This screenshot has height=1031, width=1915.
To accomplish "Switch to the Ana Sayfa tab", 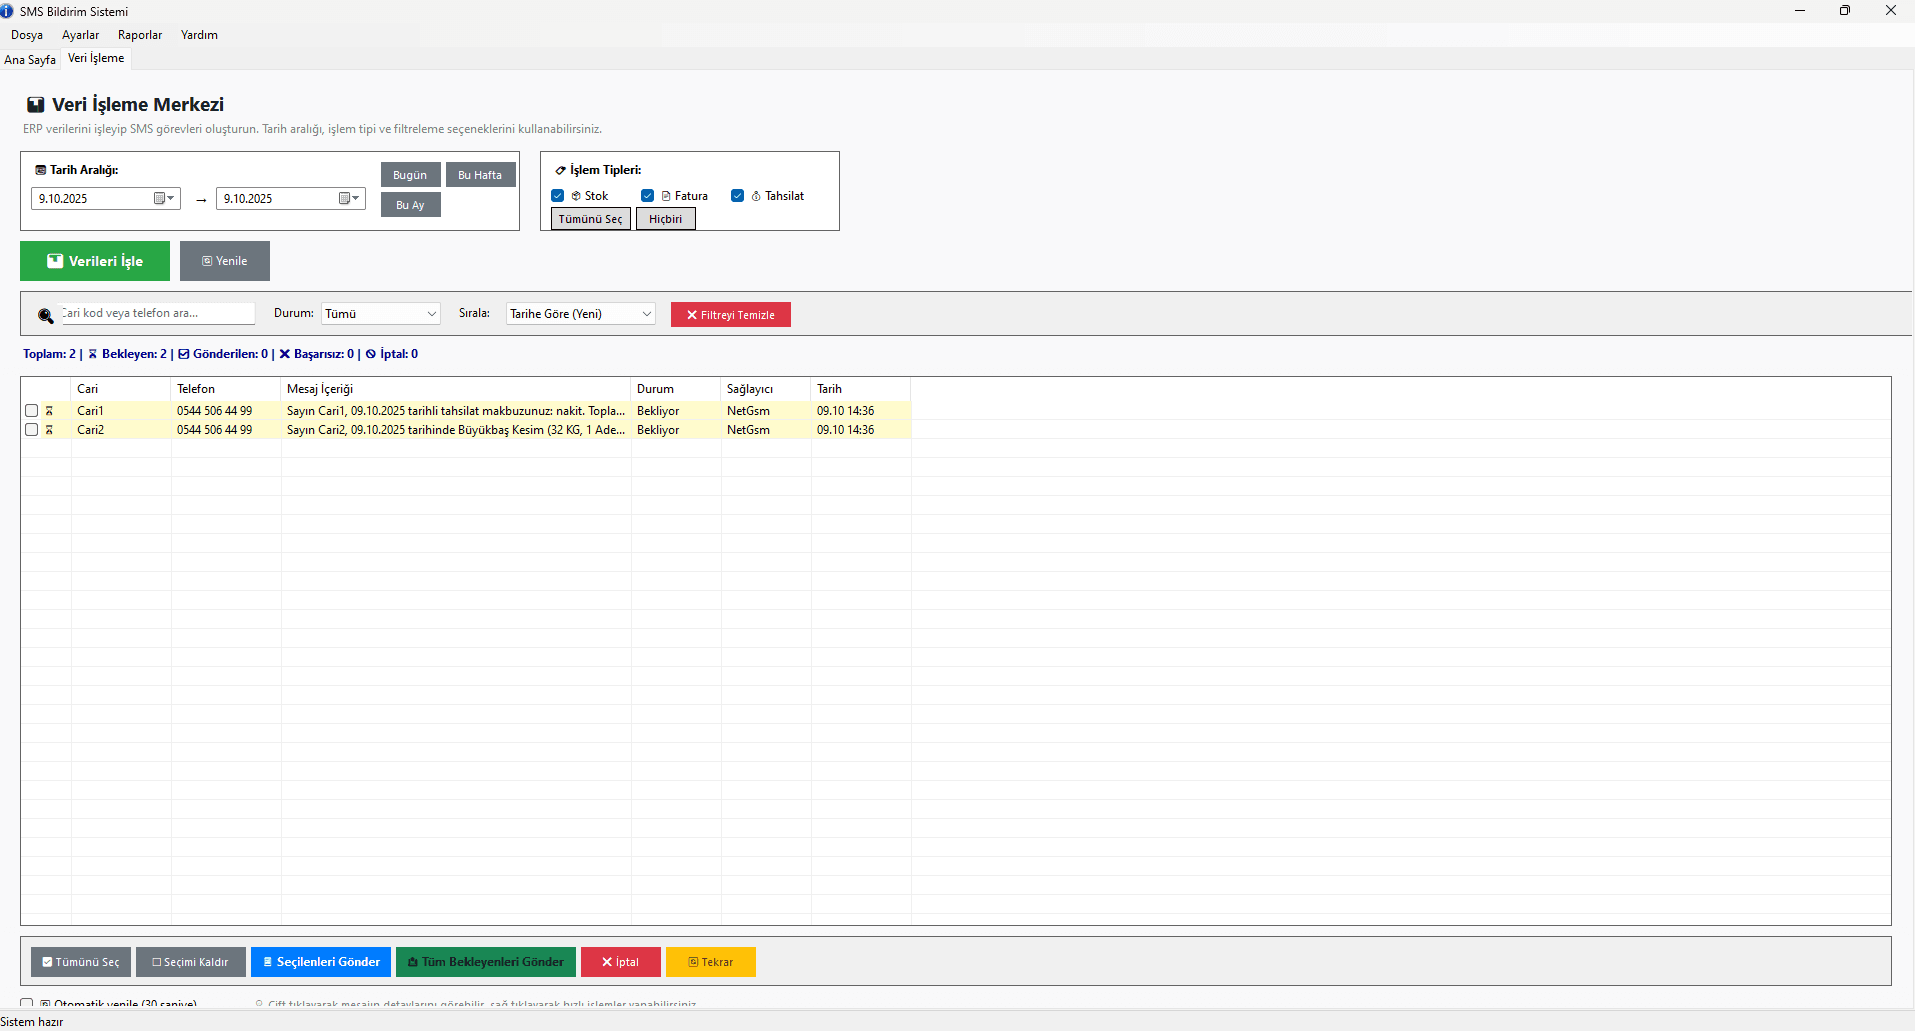I will 30,59.
